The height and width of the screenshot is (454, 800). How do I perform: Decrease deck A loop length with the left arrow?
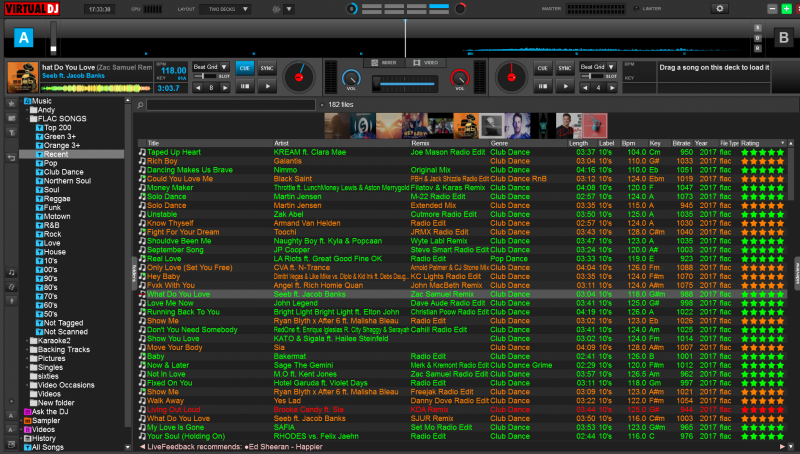[x=198, y=88]
